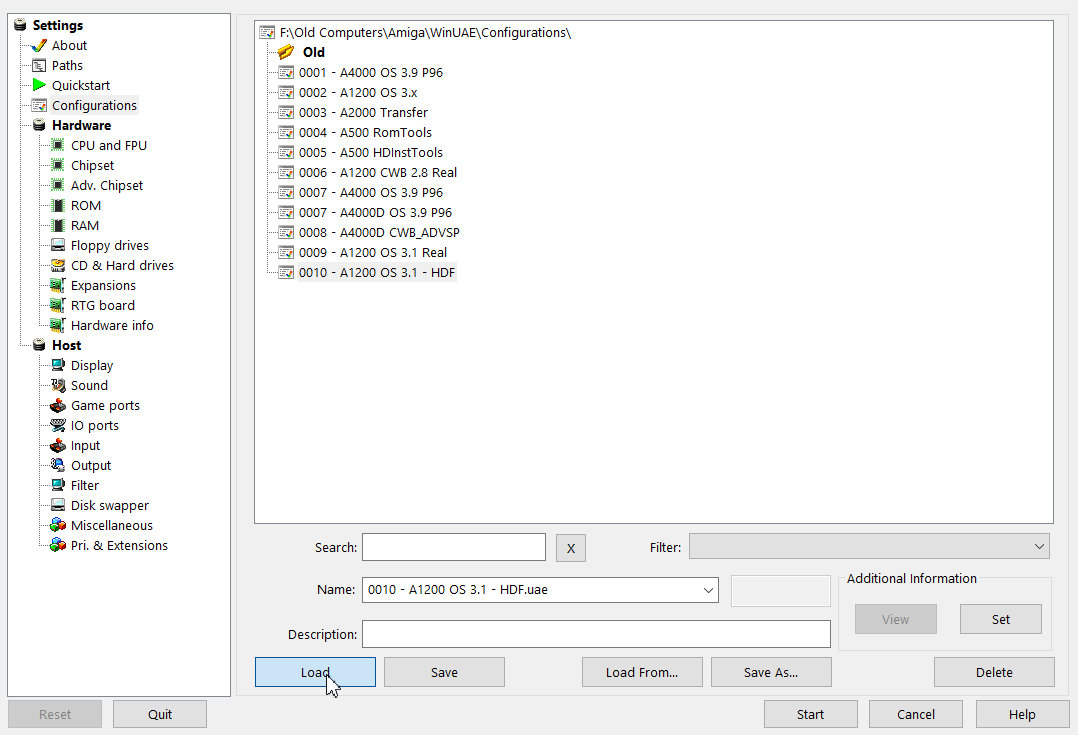Select the CD & Hard drives icon
The width and height of the screenshot is (1078, 735).
pyautogui.click(x=58, y=265)
